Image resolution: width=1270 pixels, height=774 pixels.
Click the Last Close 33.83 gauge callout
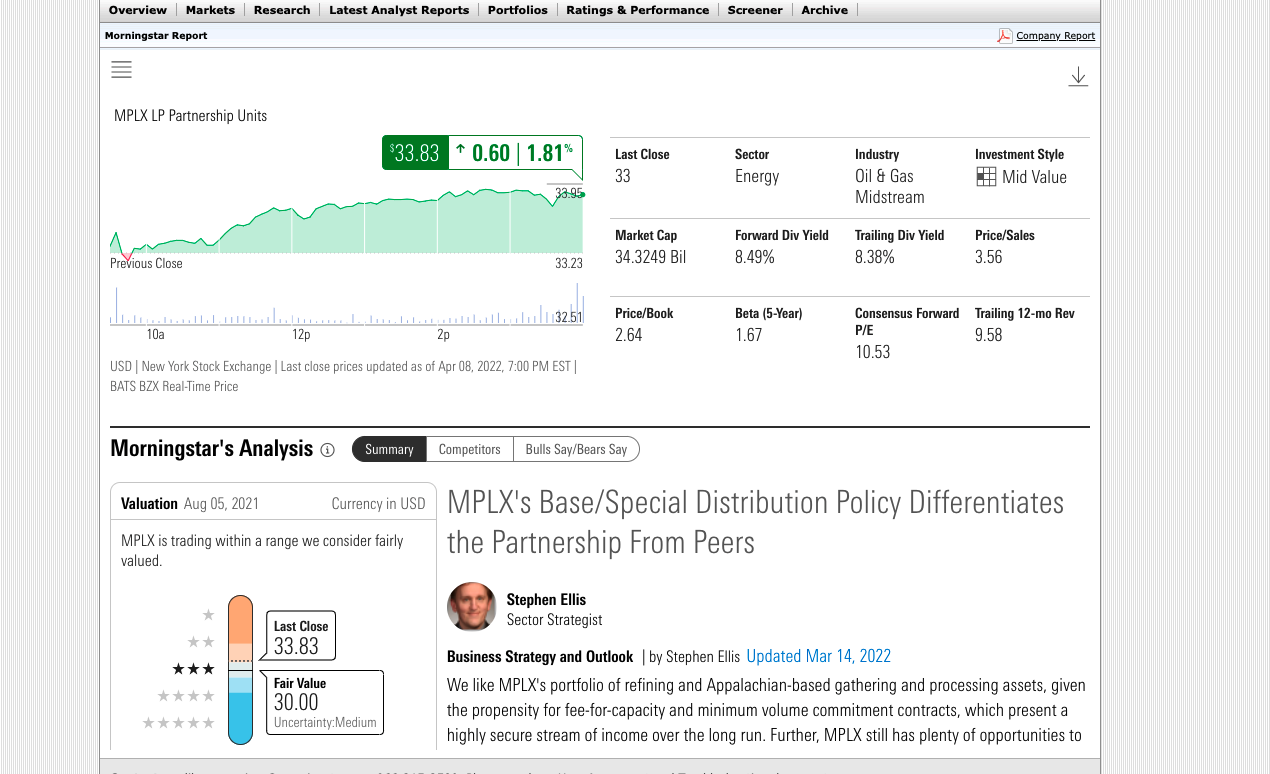click(301, 636)
